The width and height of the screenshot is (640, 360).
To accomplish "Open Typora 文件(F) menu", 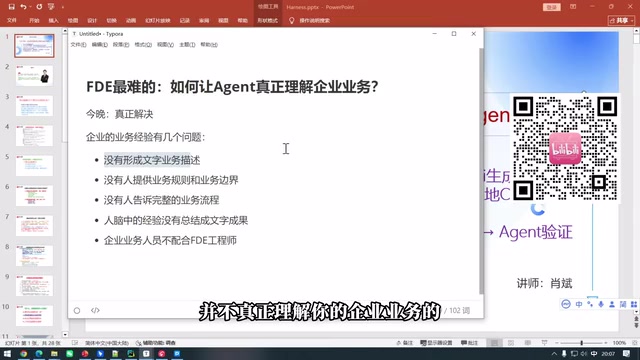I will click(x=78, y=44).
